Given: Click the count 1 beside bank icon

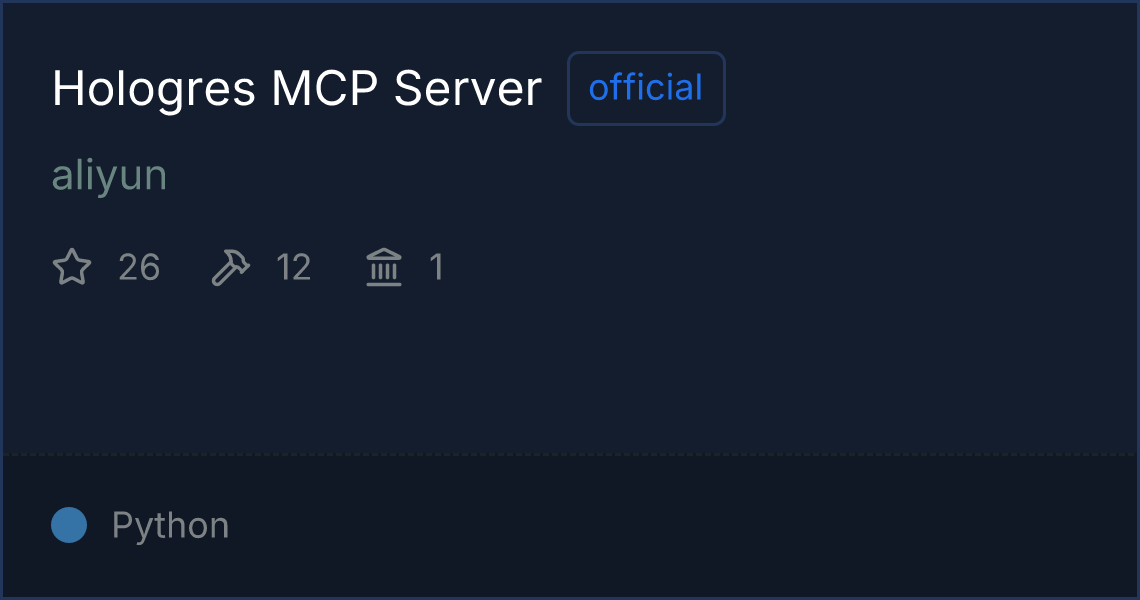Looking at the screenshot, I should click(436, 267).
